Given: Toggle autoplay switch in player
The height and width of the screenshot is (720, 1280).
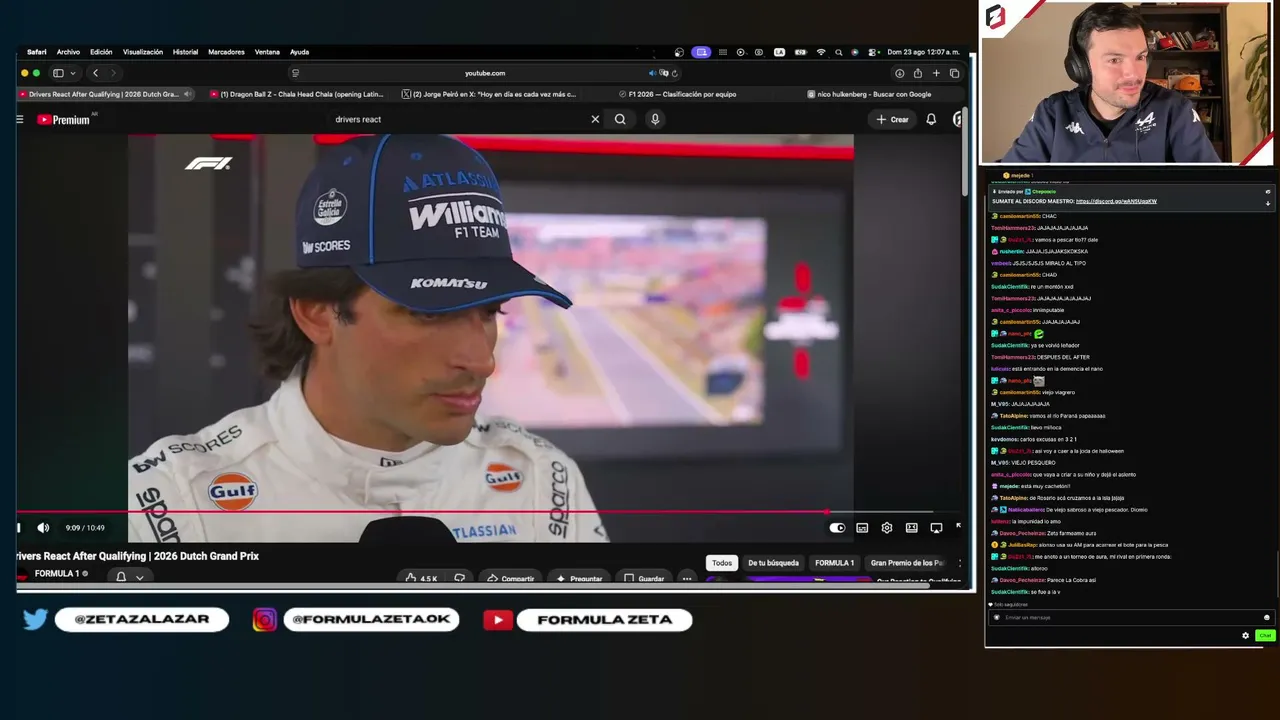Looking at the screenshot, I should (x=837, y=528).
